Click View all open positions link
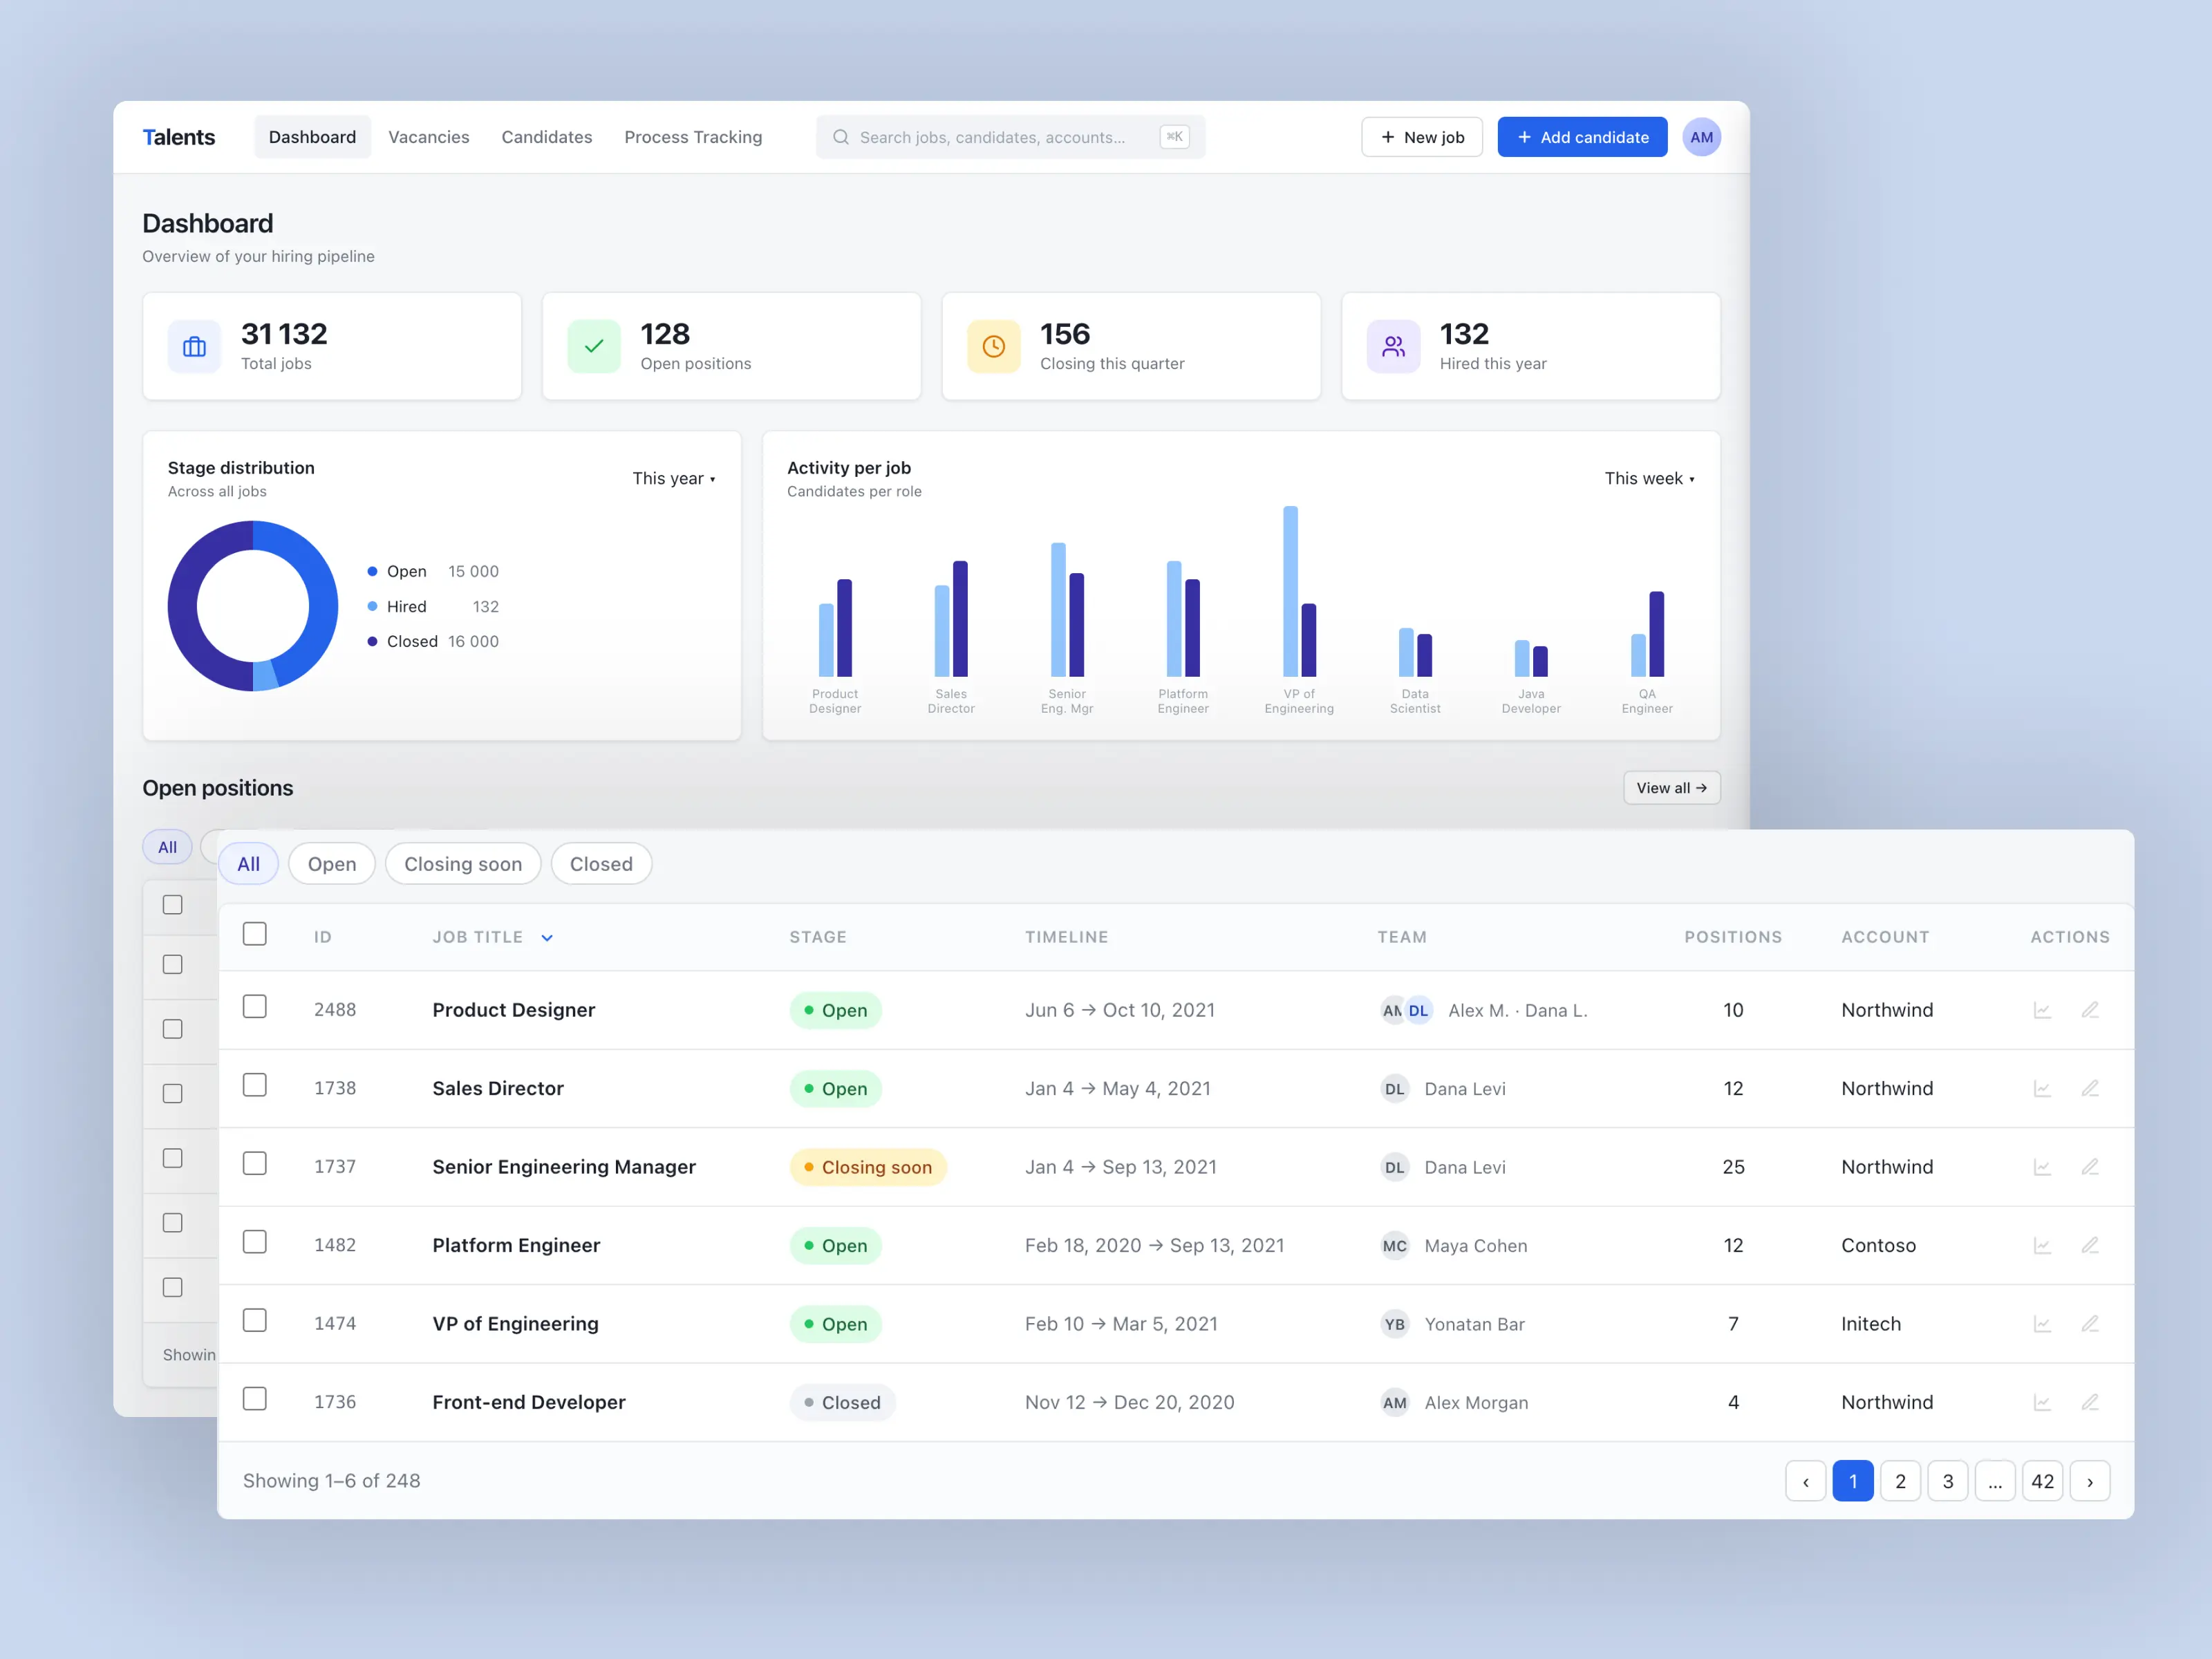The width and height of the screenshot is (2212, 1659). click(1671, 788)
